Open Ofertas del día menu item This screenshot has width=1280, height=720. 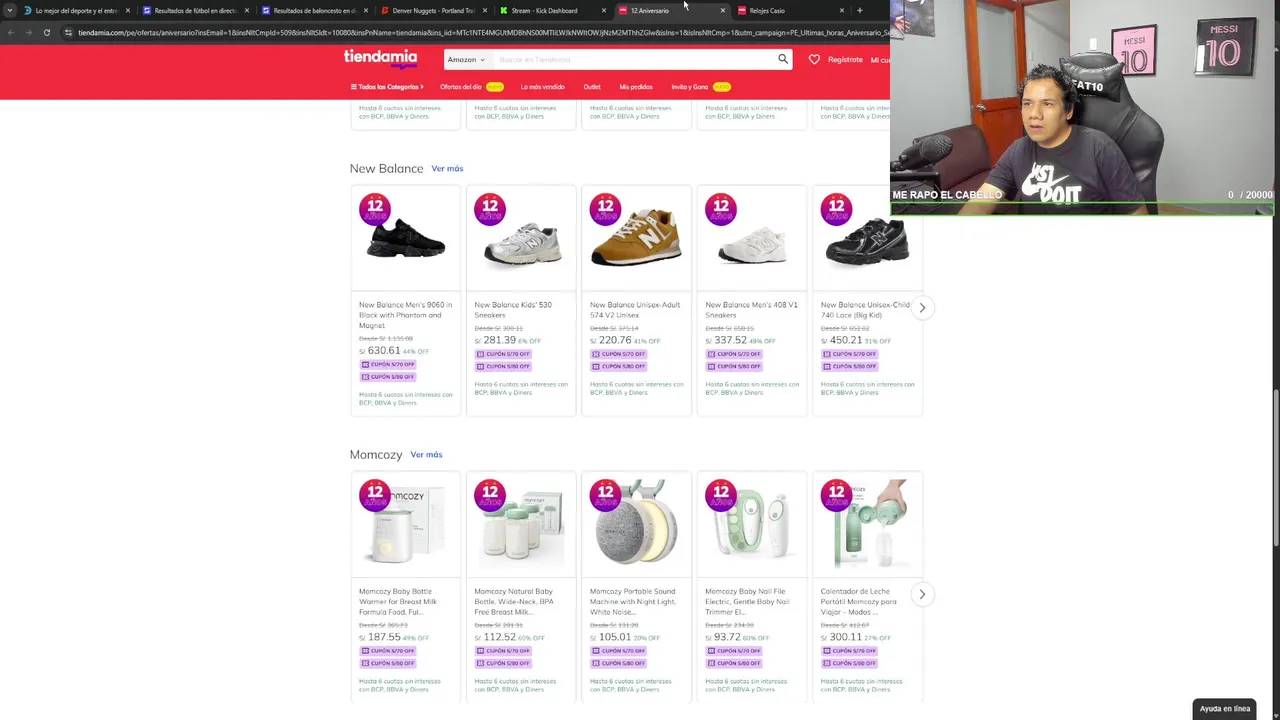461,87
